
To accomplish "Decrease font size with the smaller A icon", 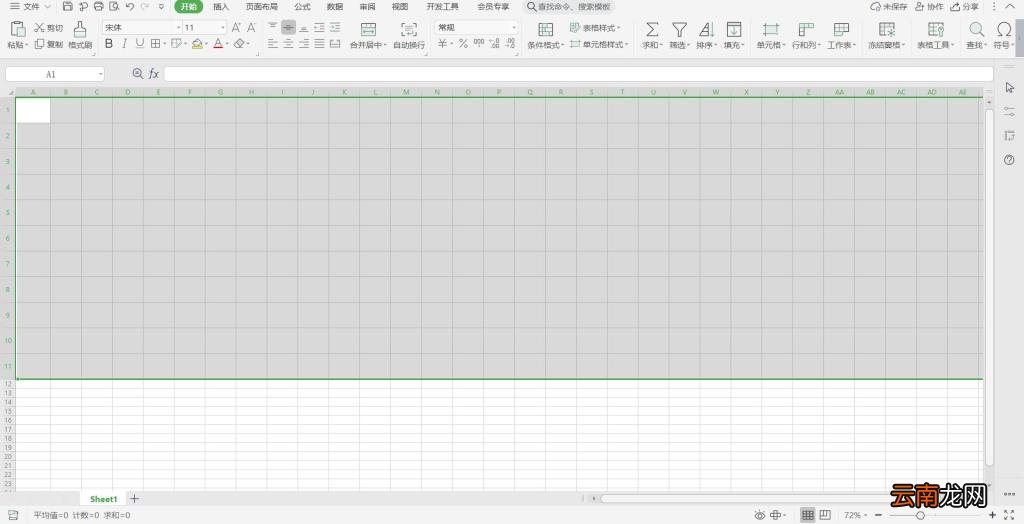I will tap(251, 27).
